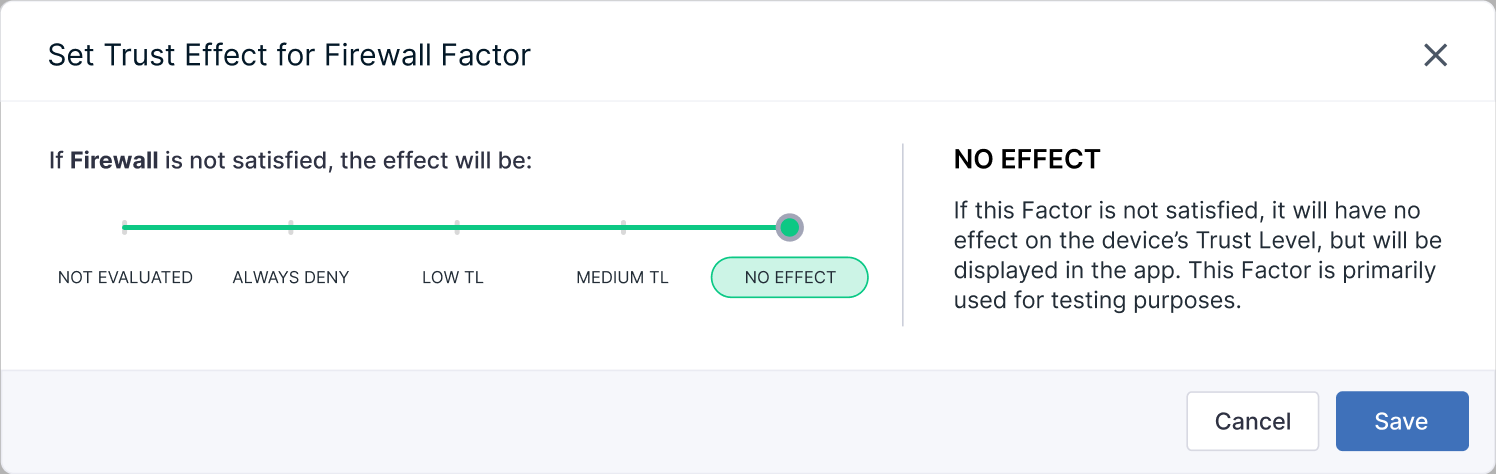Viewport: 1496px width, 474px height.
Task: Choose the ALWAYS DENY effect label
Action: tap(291, 278)
